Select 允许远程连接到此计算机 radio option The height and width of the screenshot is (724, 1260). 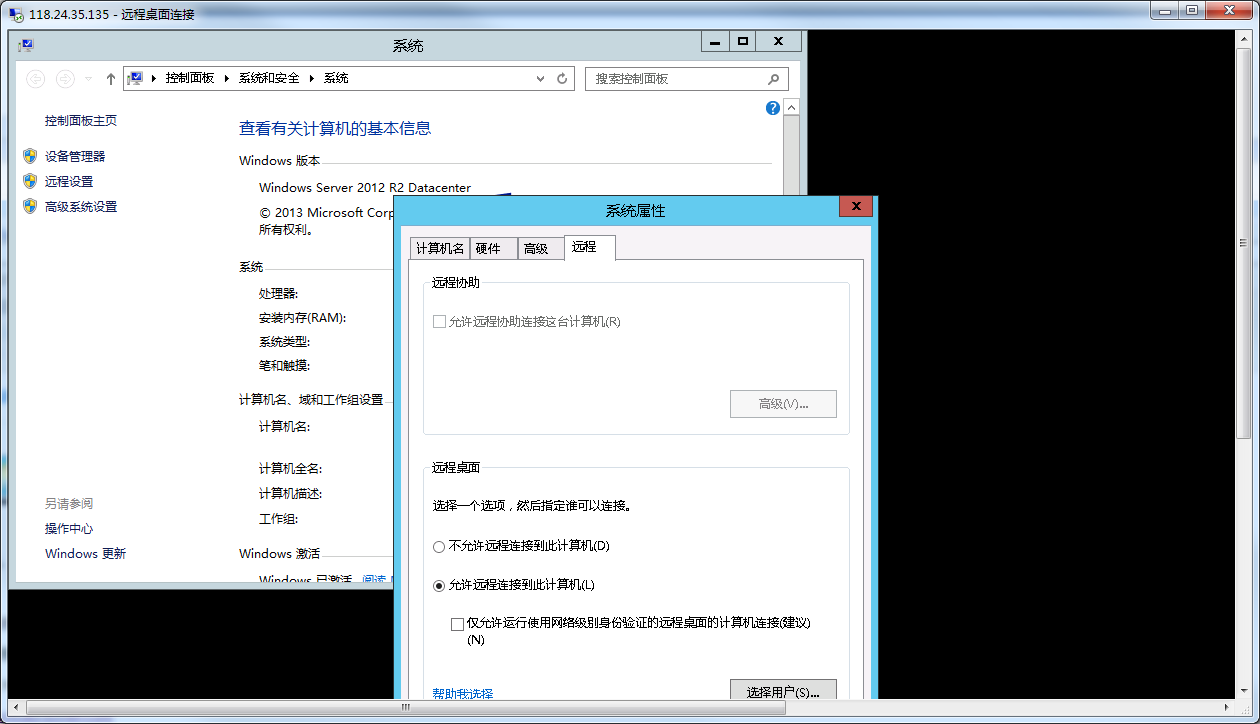[x=438, y=585]
